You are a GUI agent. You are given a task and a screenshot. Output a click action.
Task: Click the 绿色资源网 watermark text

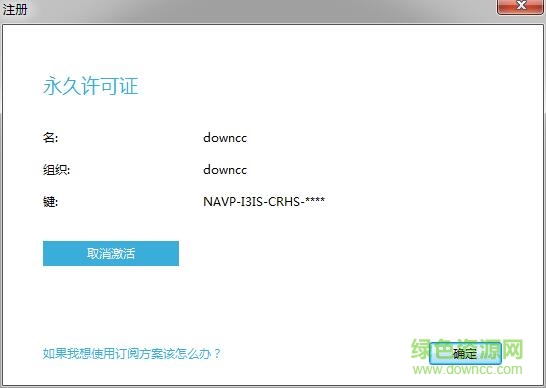(x=467, y=349)
